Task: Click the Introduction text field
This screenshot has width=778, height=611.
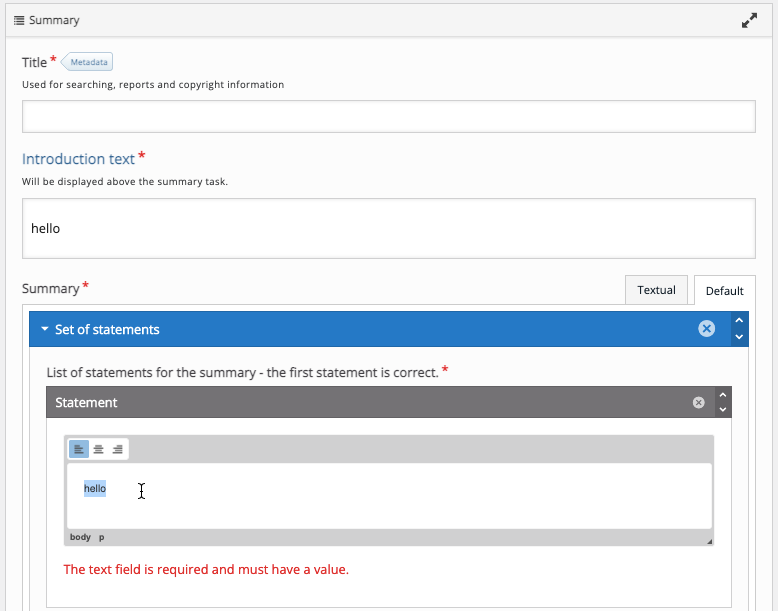Action: point(389,228)
